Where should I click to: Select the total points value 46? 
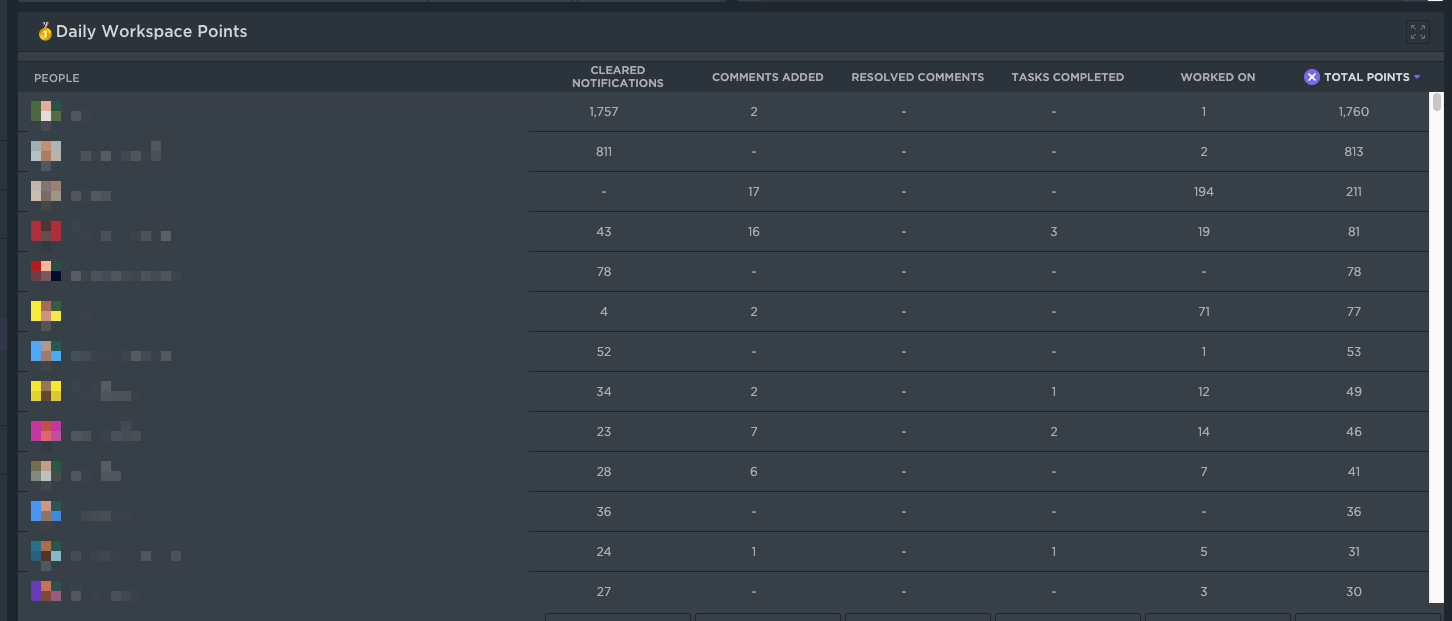coord(1354,432)
